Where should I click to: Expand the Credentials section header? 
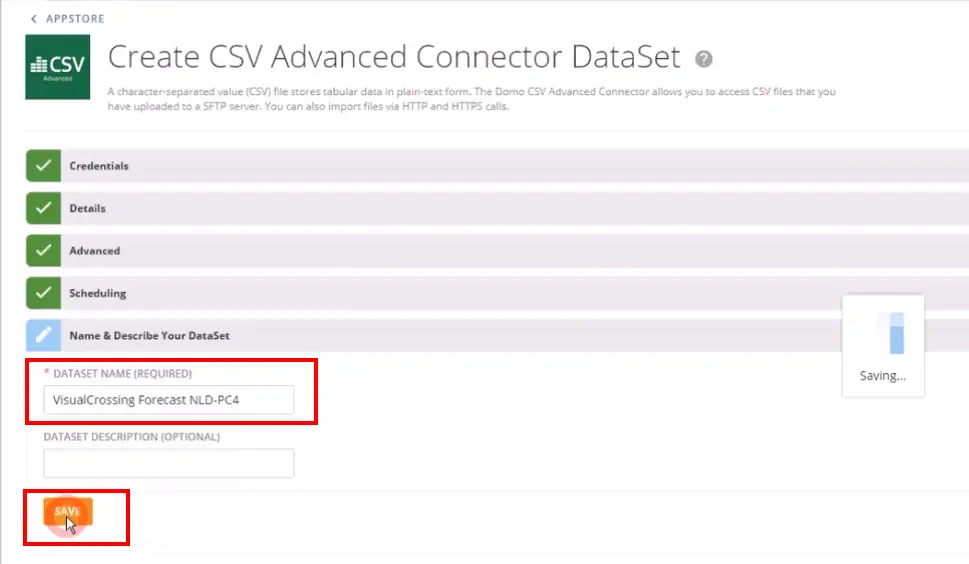click(98, 166)
